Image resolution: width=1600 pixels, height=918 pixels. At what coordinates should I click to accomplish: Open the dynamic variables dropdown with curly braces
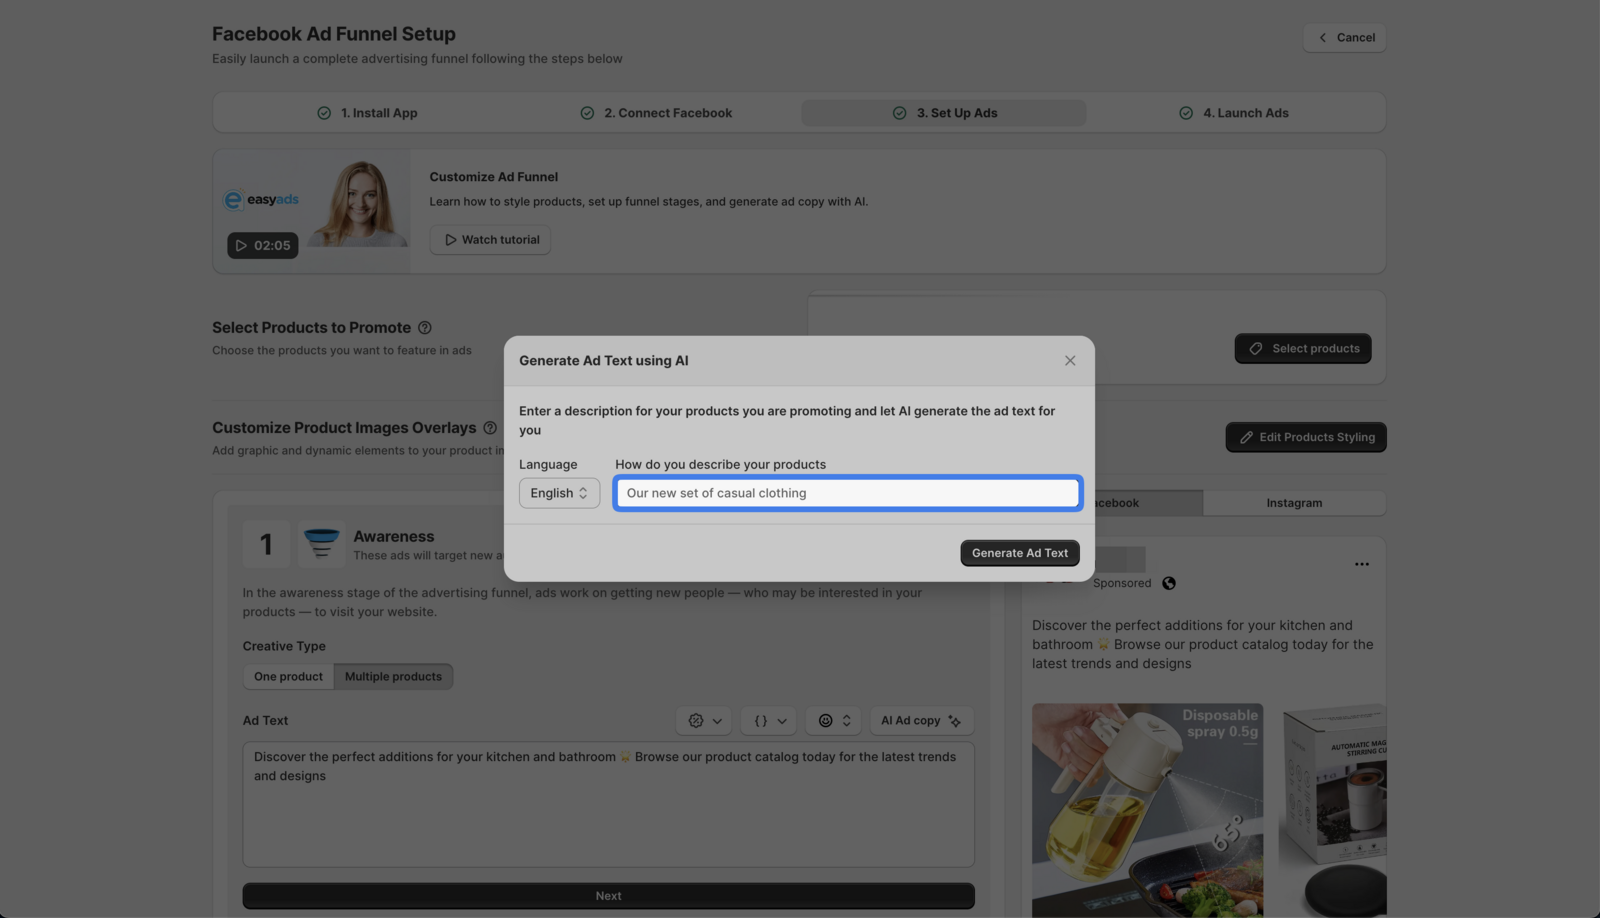pyautogui.click(x=768, y=720)
